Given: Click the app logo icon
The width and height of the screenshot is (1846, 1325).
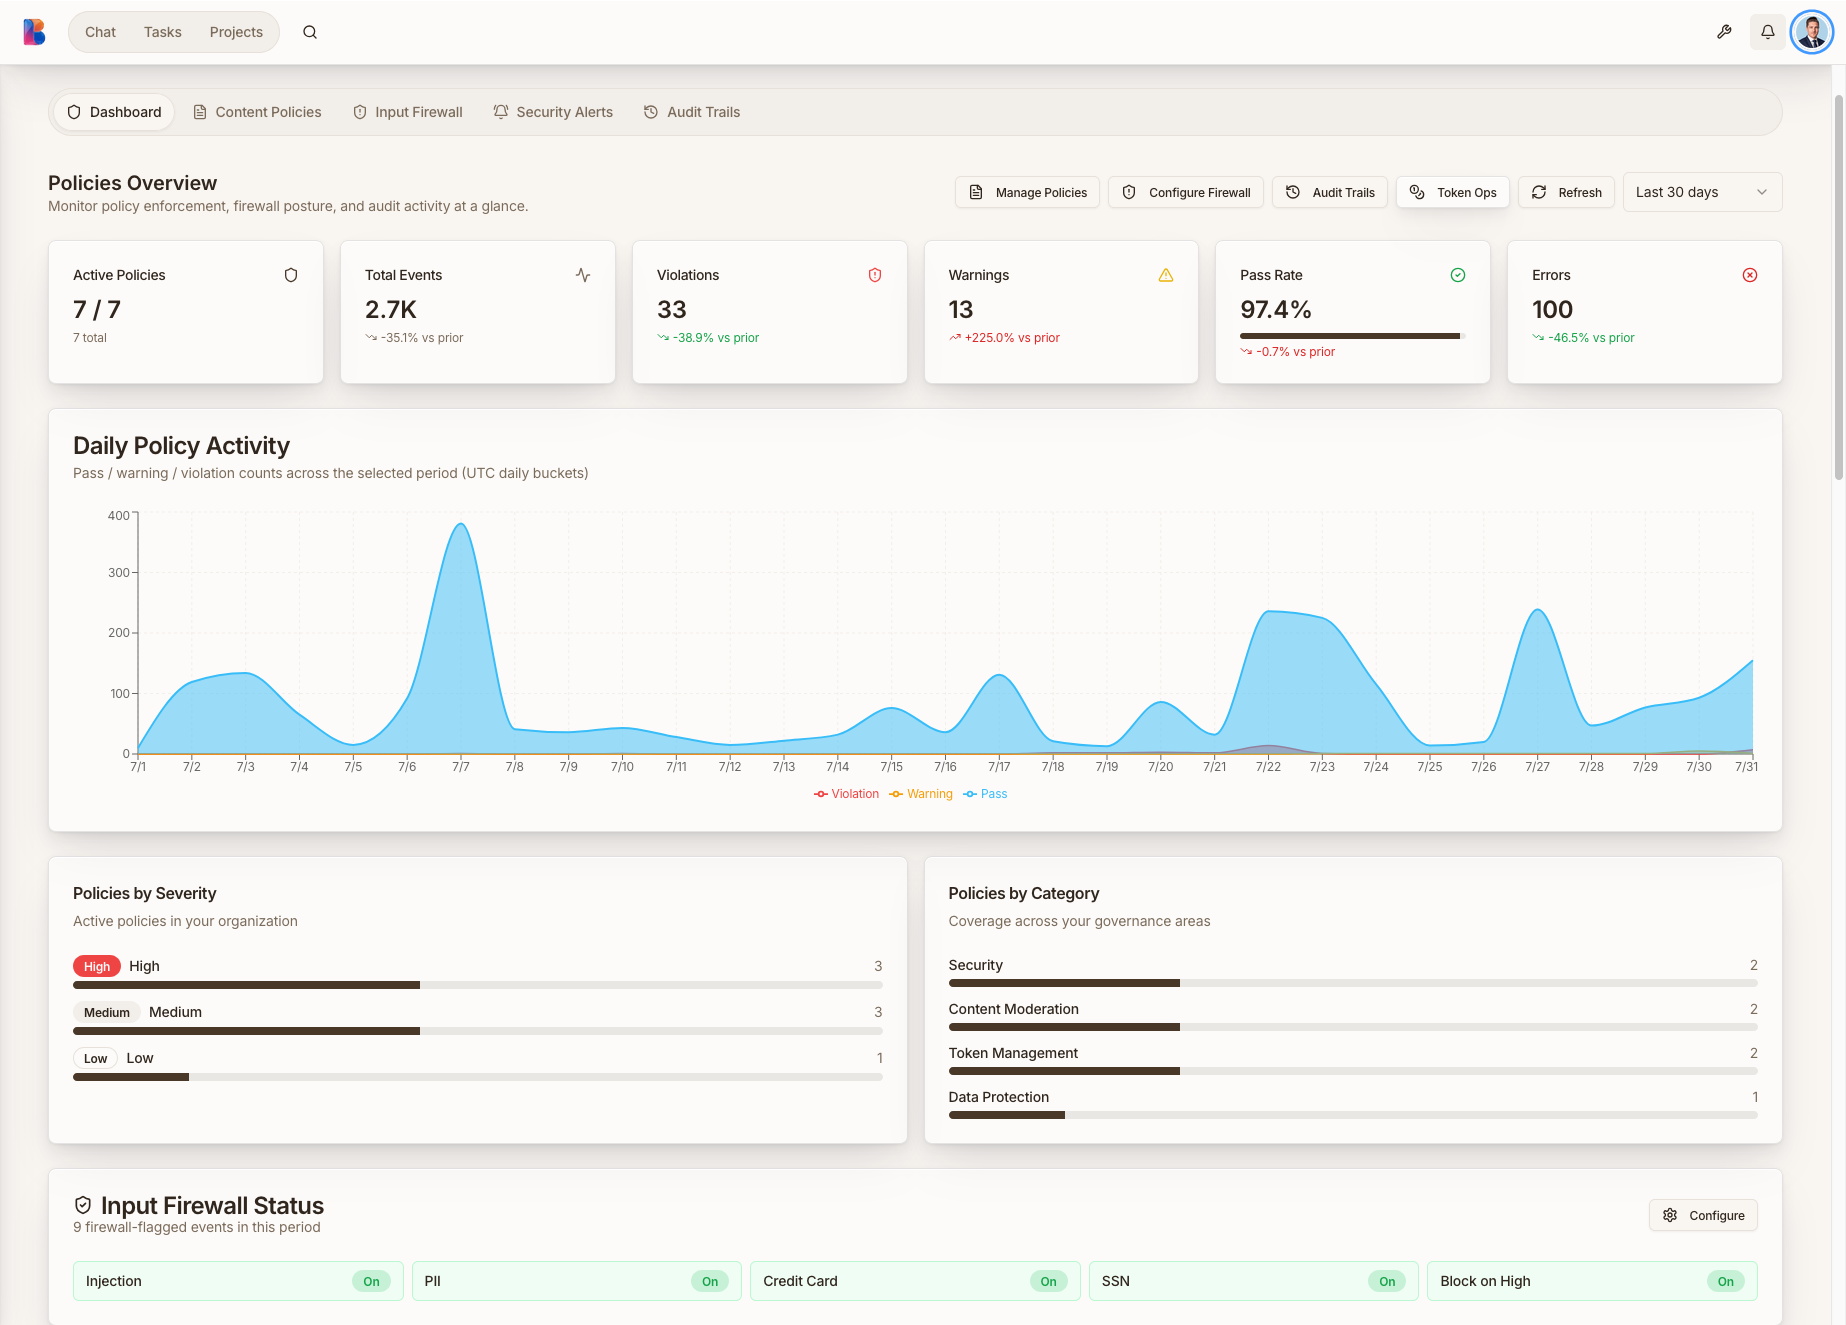Looking at the screenshot, I should point(35,32).
